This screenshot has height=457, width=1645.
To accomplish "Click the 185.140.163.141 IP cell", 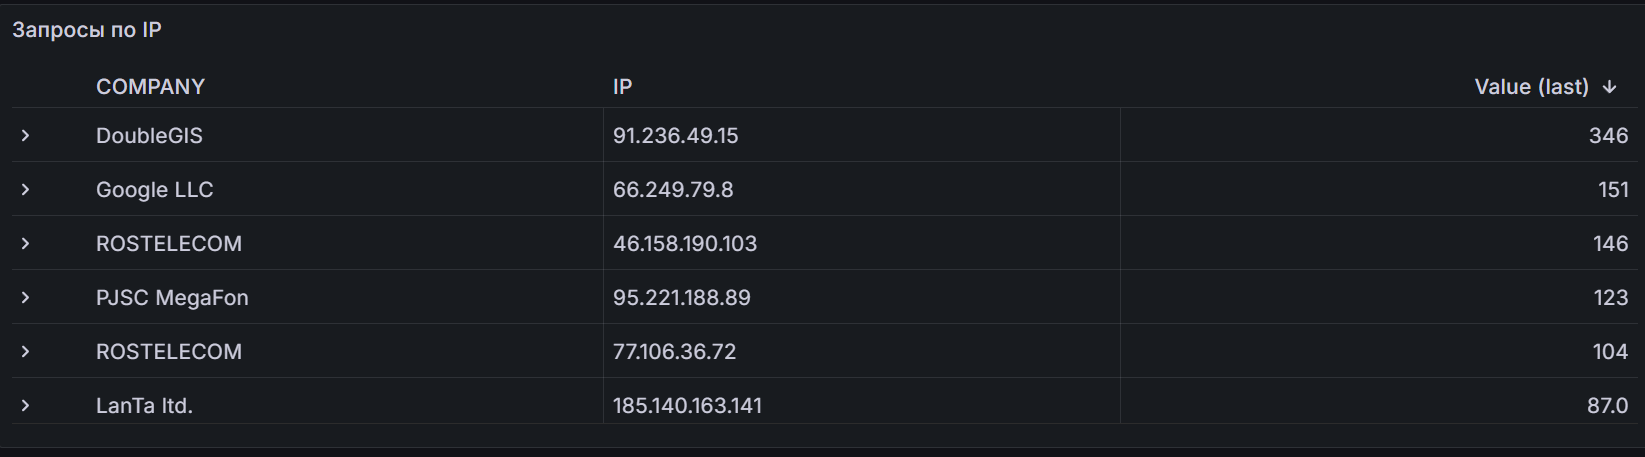I will coord(687,405).
